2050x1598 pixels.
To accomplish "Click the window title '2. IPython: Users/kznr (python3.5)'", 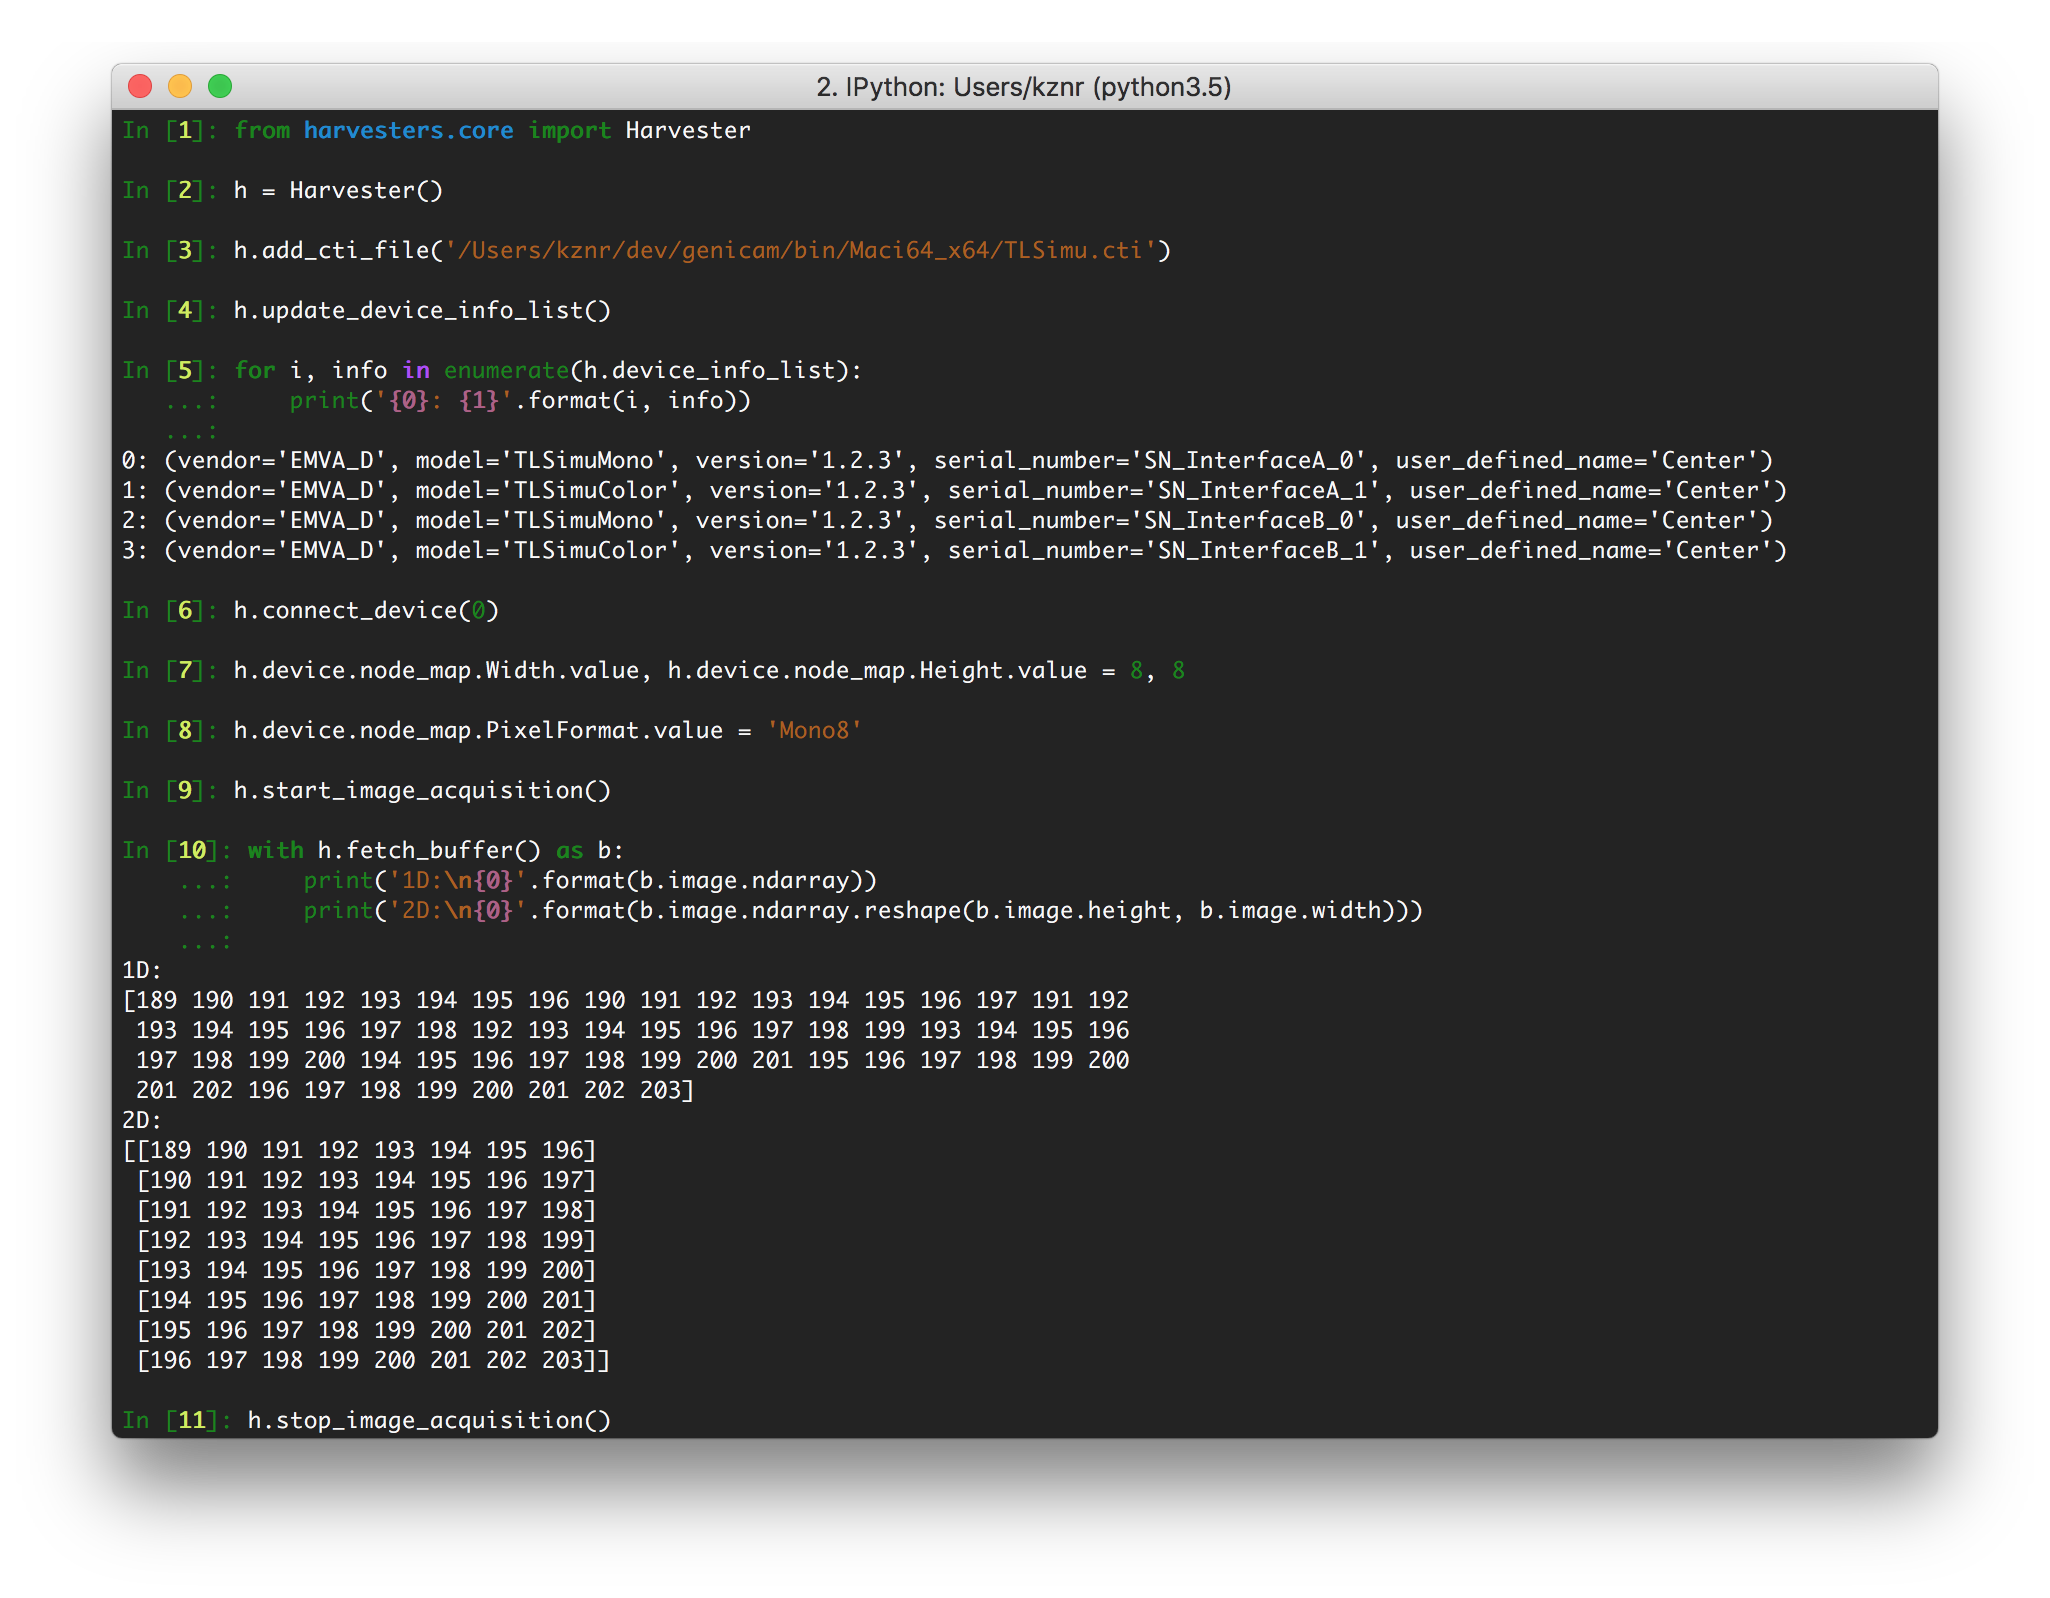I will tap(1023, 87).
